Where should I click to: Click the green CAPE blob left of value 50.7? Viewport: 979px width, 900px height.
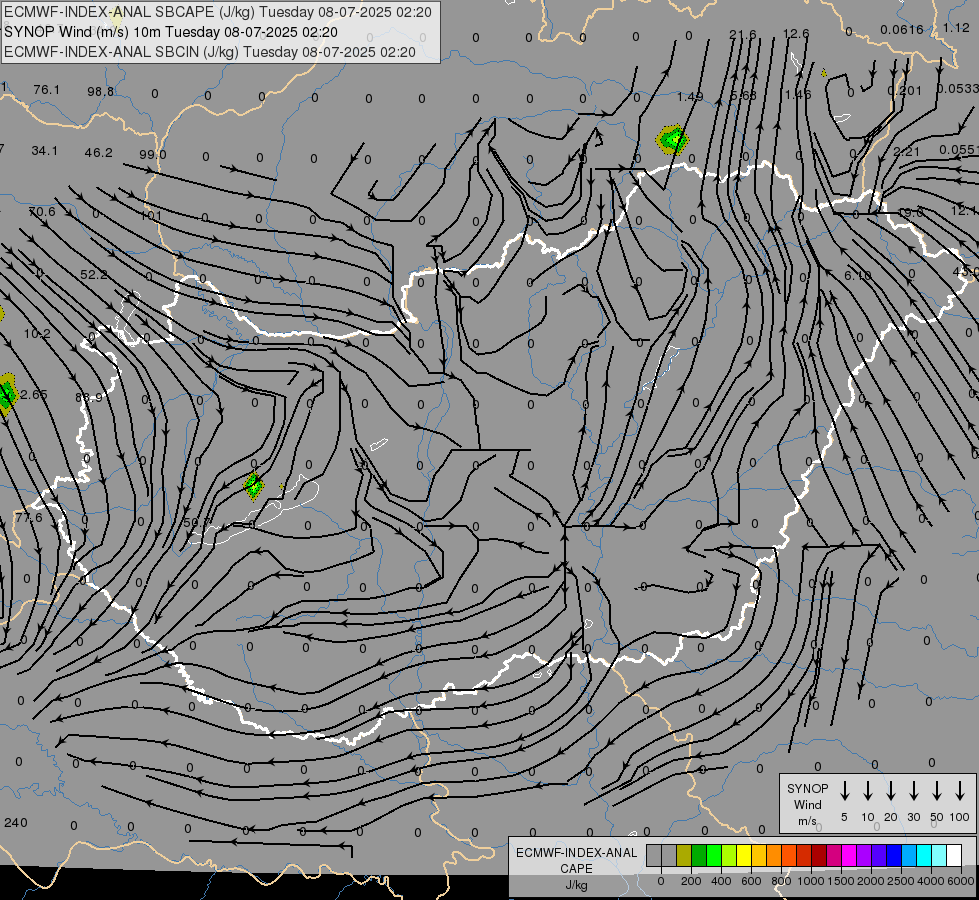[x=253, y=486]
